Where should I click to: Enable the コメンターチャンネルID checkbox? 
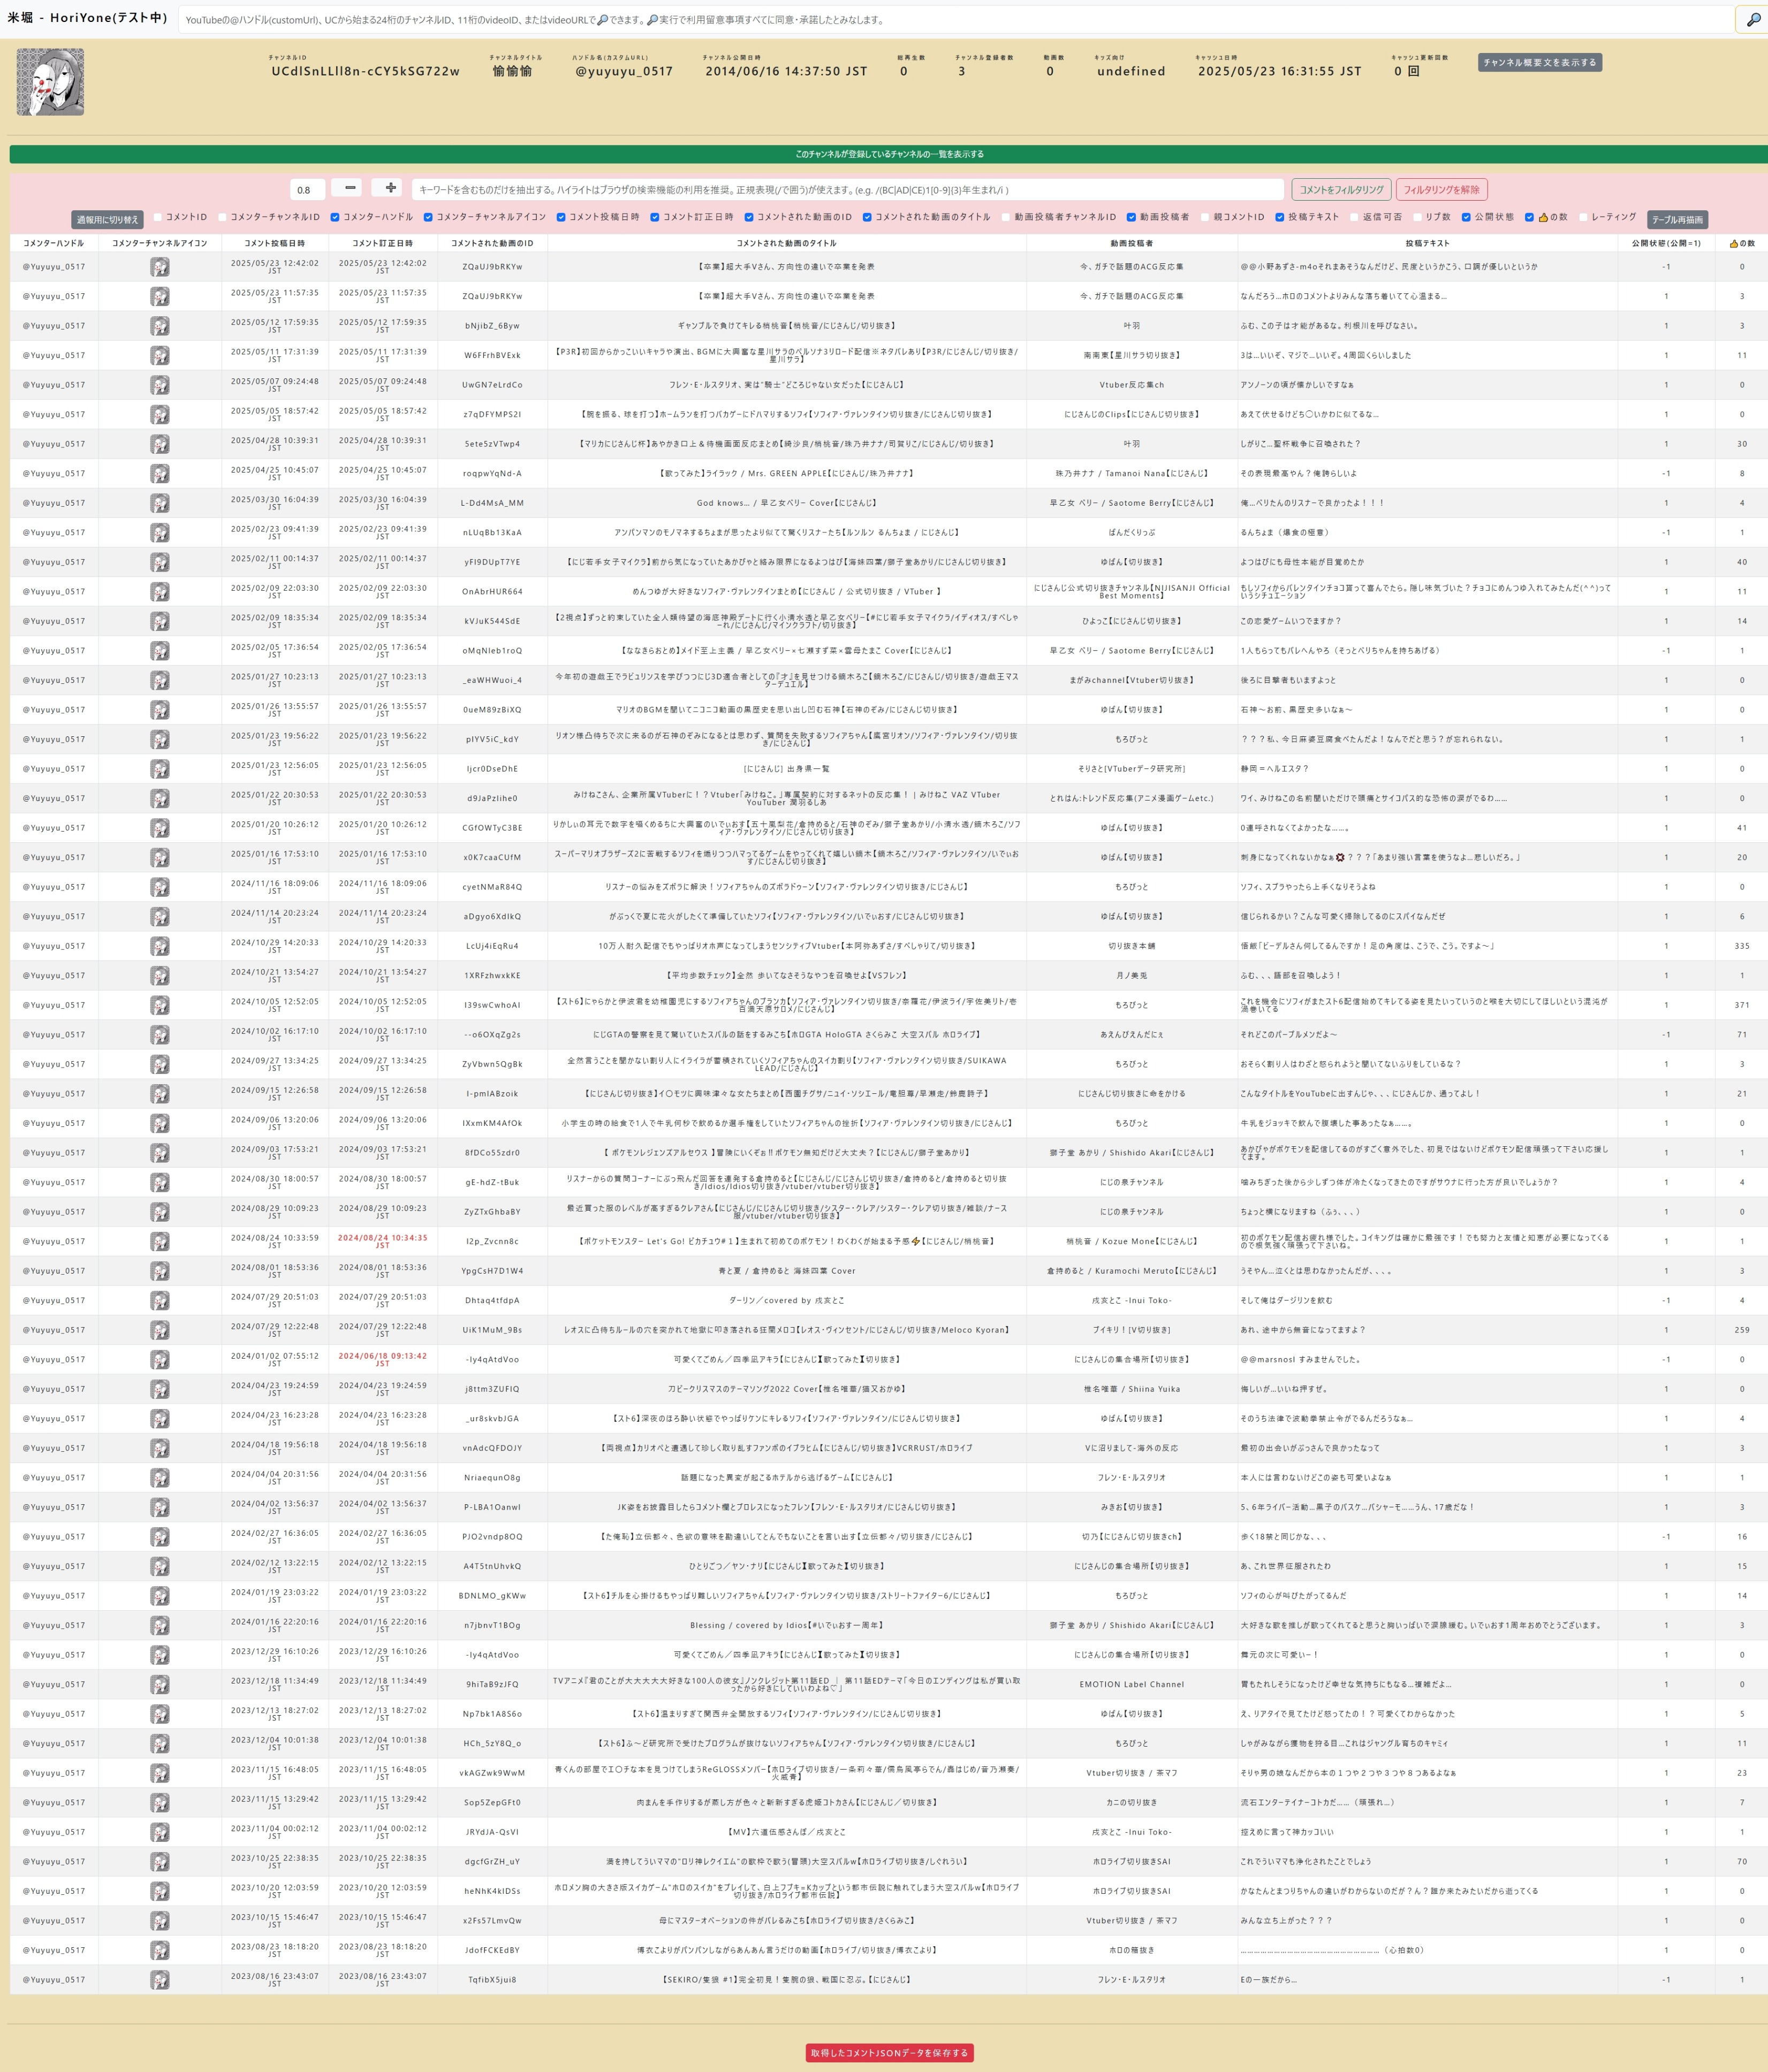point(222,217)
